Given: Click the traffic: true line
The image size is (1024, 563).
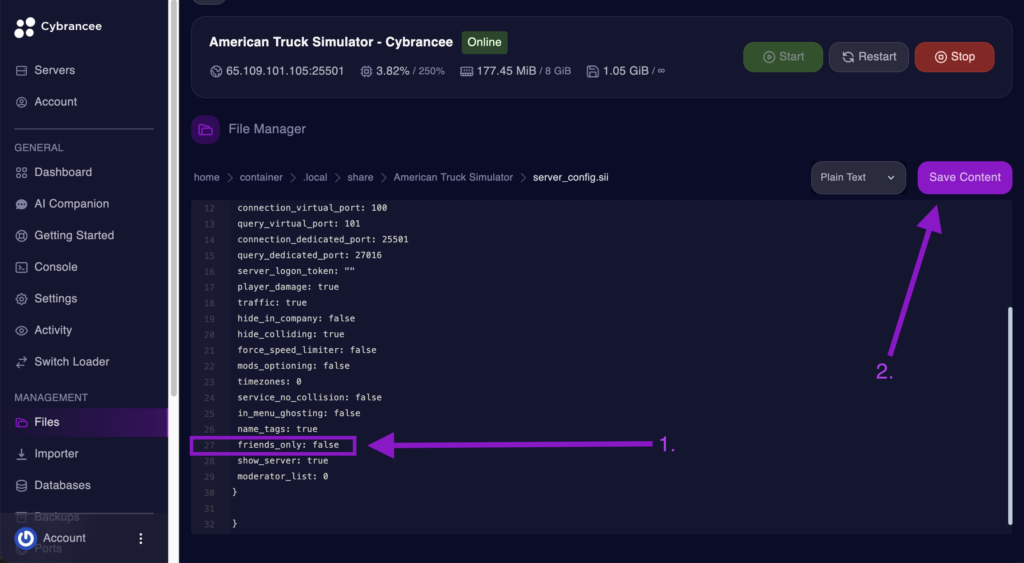Looking at the screenshot, I should 272,302.
